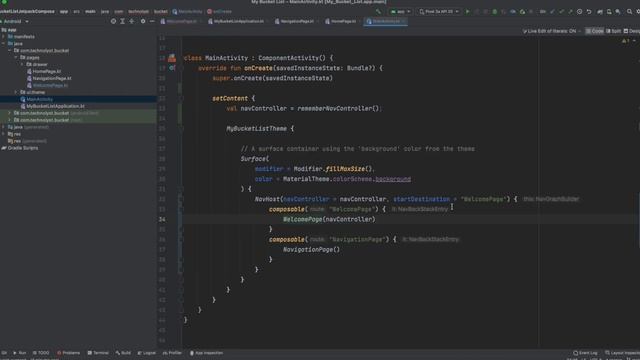Expand the res folder
640x360 pixels.
tap(4, 134)
